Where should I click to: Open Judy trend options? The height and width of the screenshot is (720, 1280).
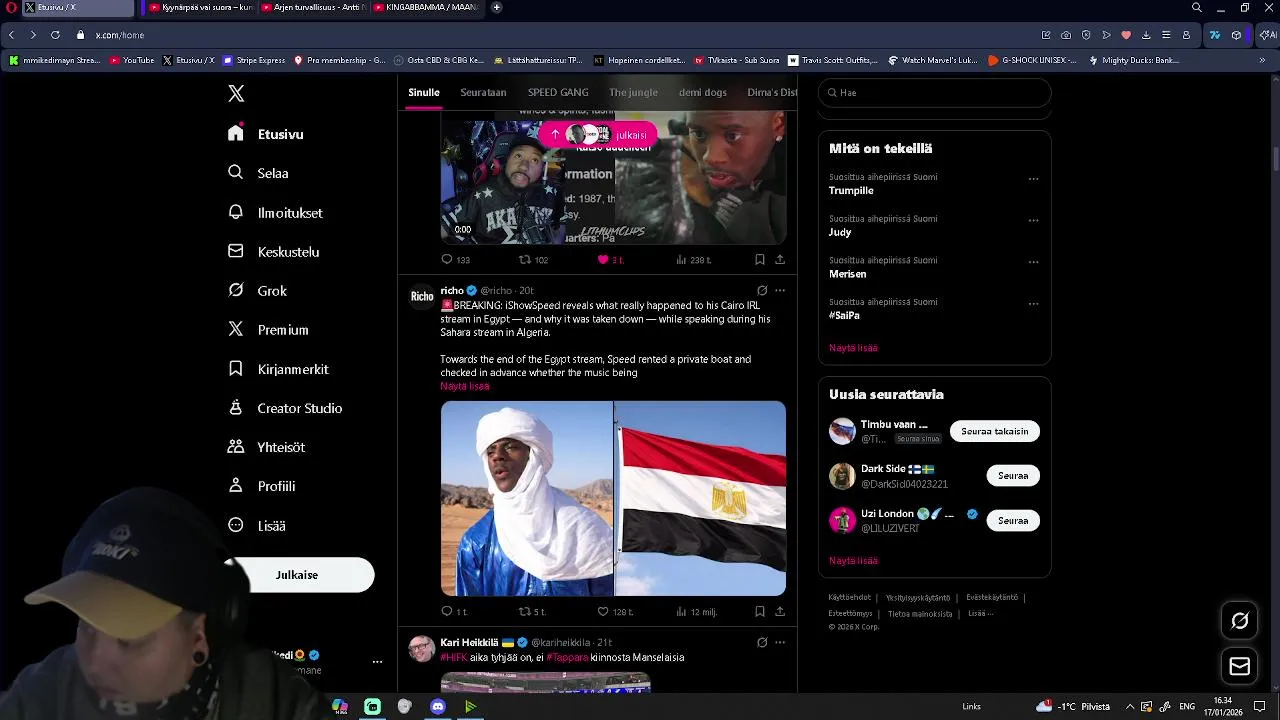1033,221
